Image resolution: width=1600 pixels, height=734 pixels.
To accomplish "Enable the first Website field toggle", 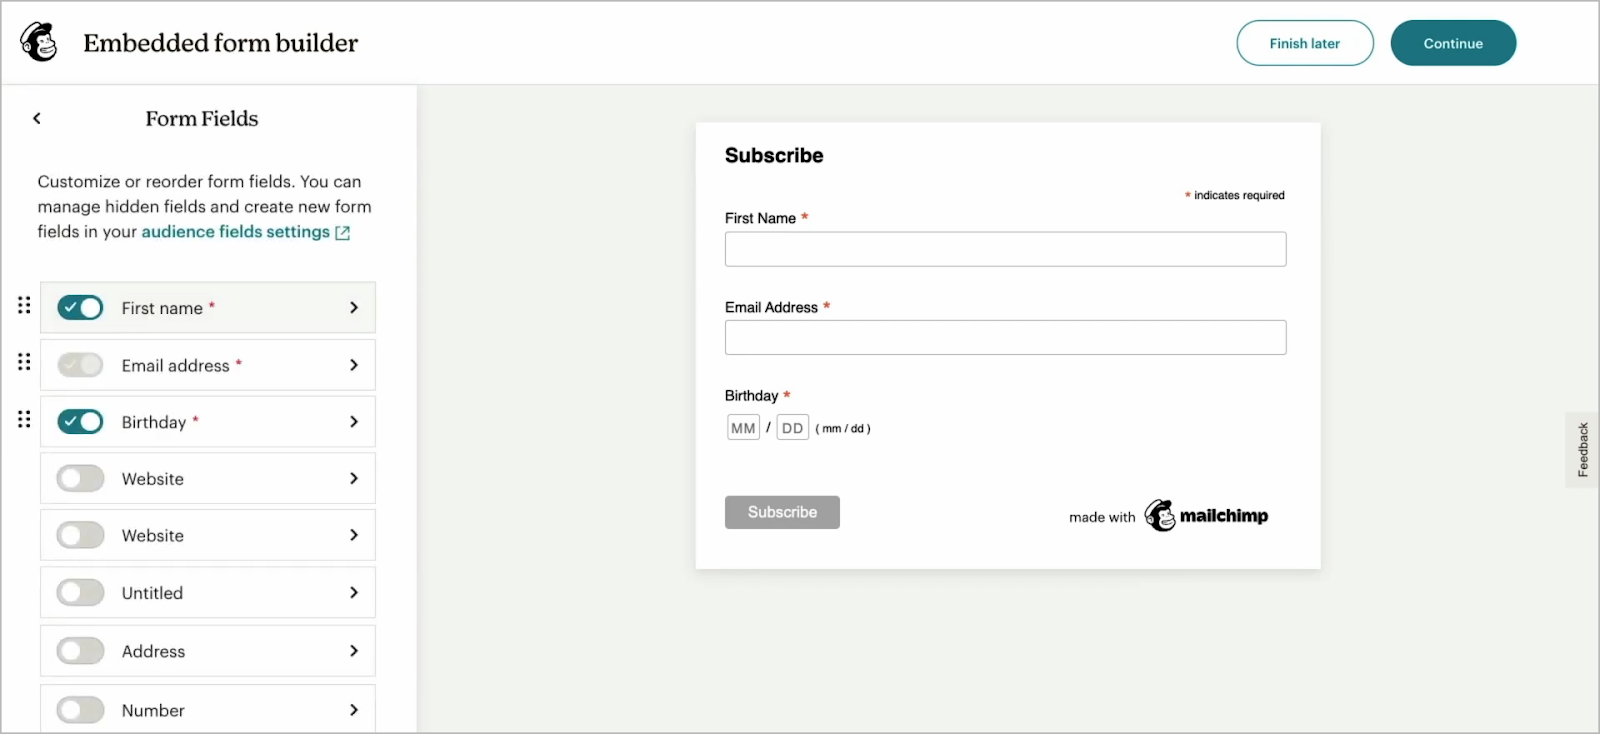I will pos(80,478).
